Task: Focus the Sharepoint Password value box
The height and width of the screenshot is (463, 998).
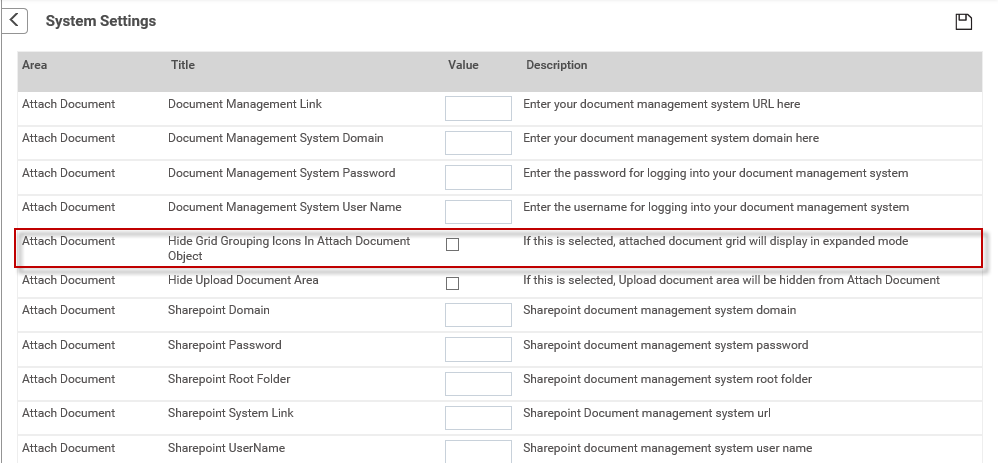Action: 478,349
